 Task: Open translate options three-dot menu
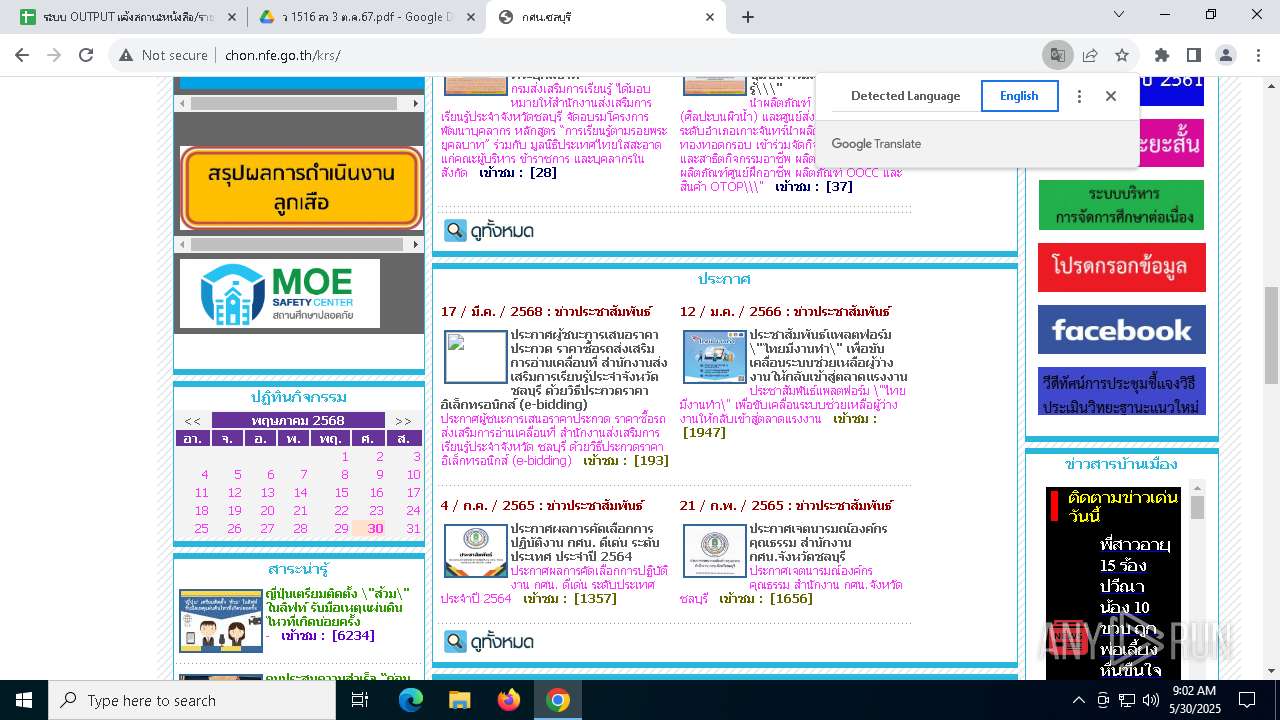(1079, 96)
